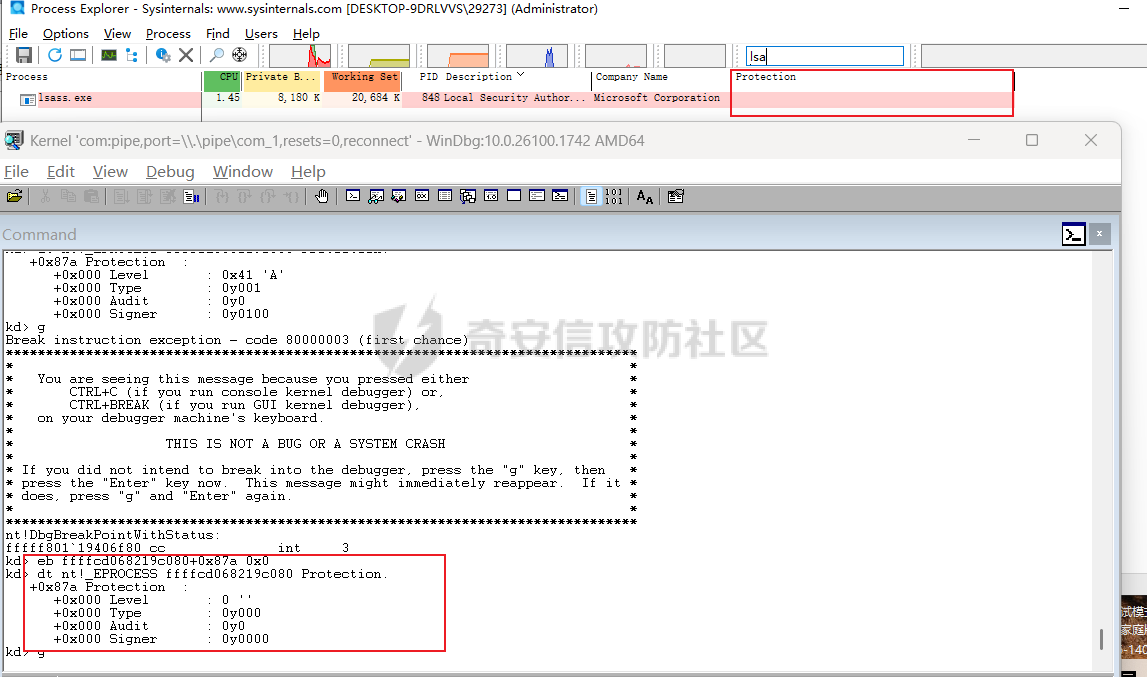Image resolution: width=1147 pixels, height=677 pixels.
Task: Click the Description column sort chevron
Action: (x=520, y=76)
